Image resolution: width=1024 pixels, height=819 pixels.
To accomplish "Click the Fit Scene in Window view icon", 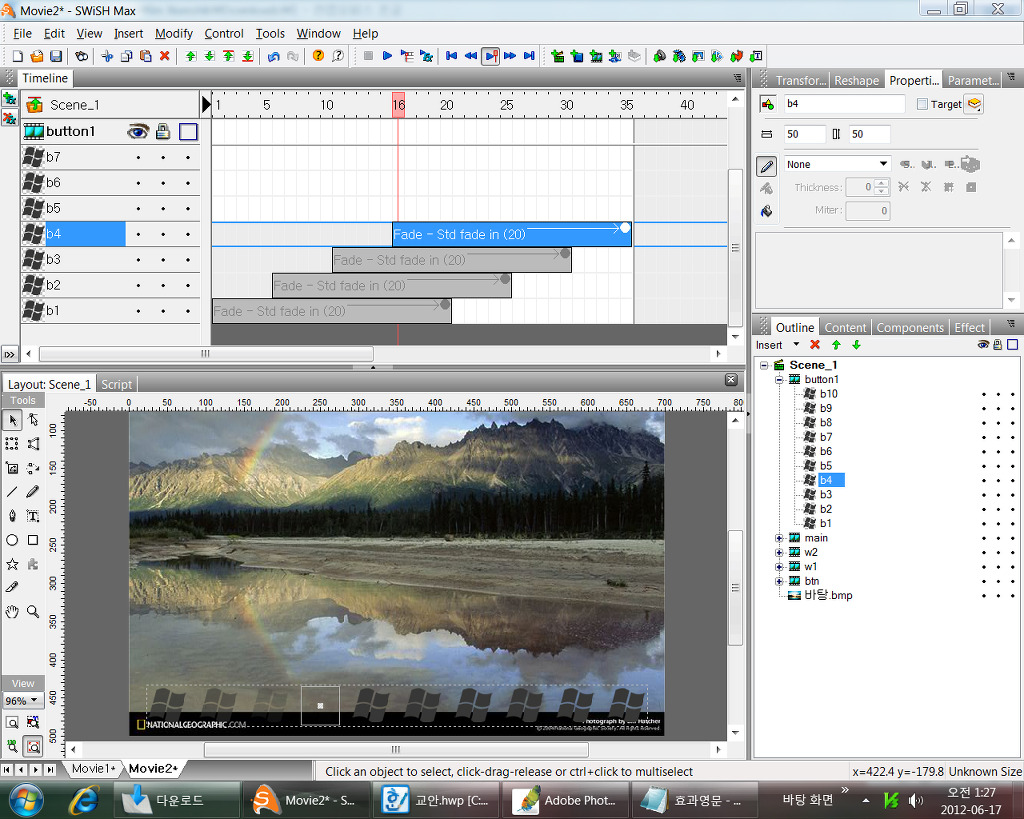I will [x=33, y=745].
